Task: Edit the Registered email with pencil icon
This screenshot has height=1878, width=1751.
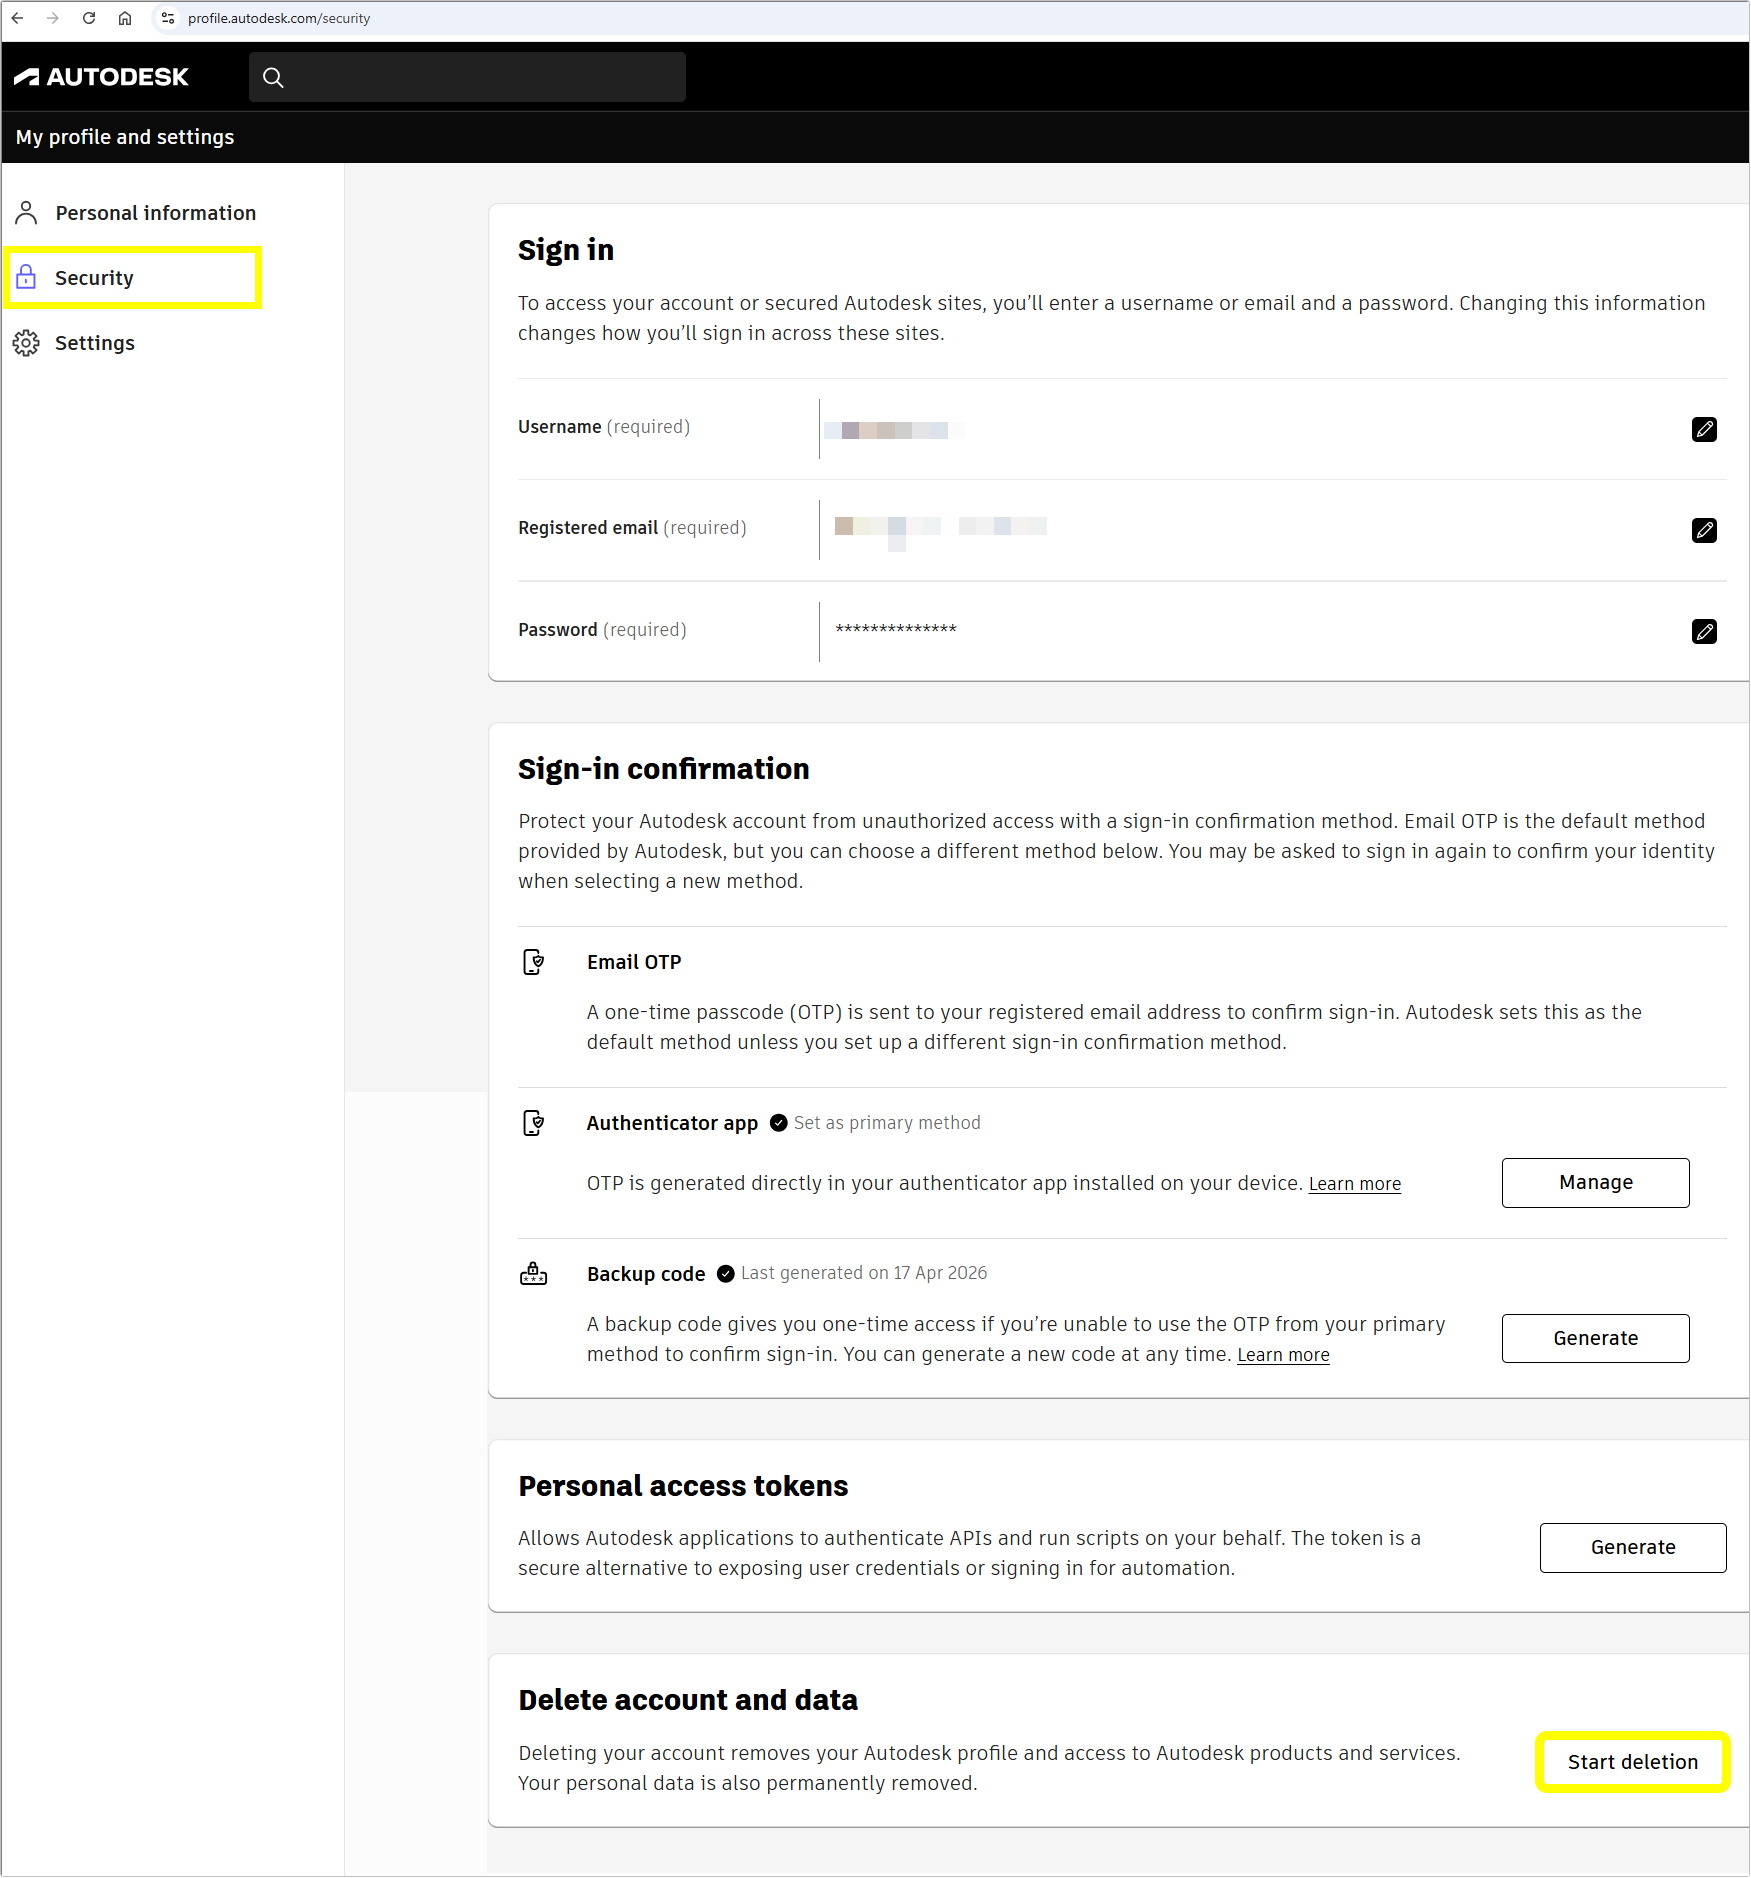Action: click(1704, 530)
